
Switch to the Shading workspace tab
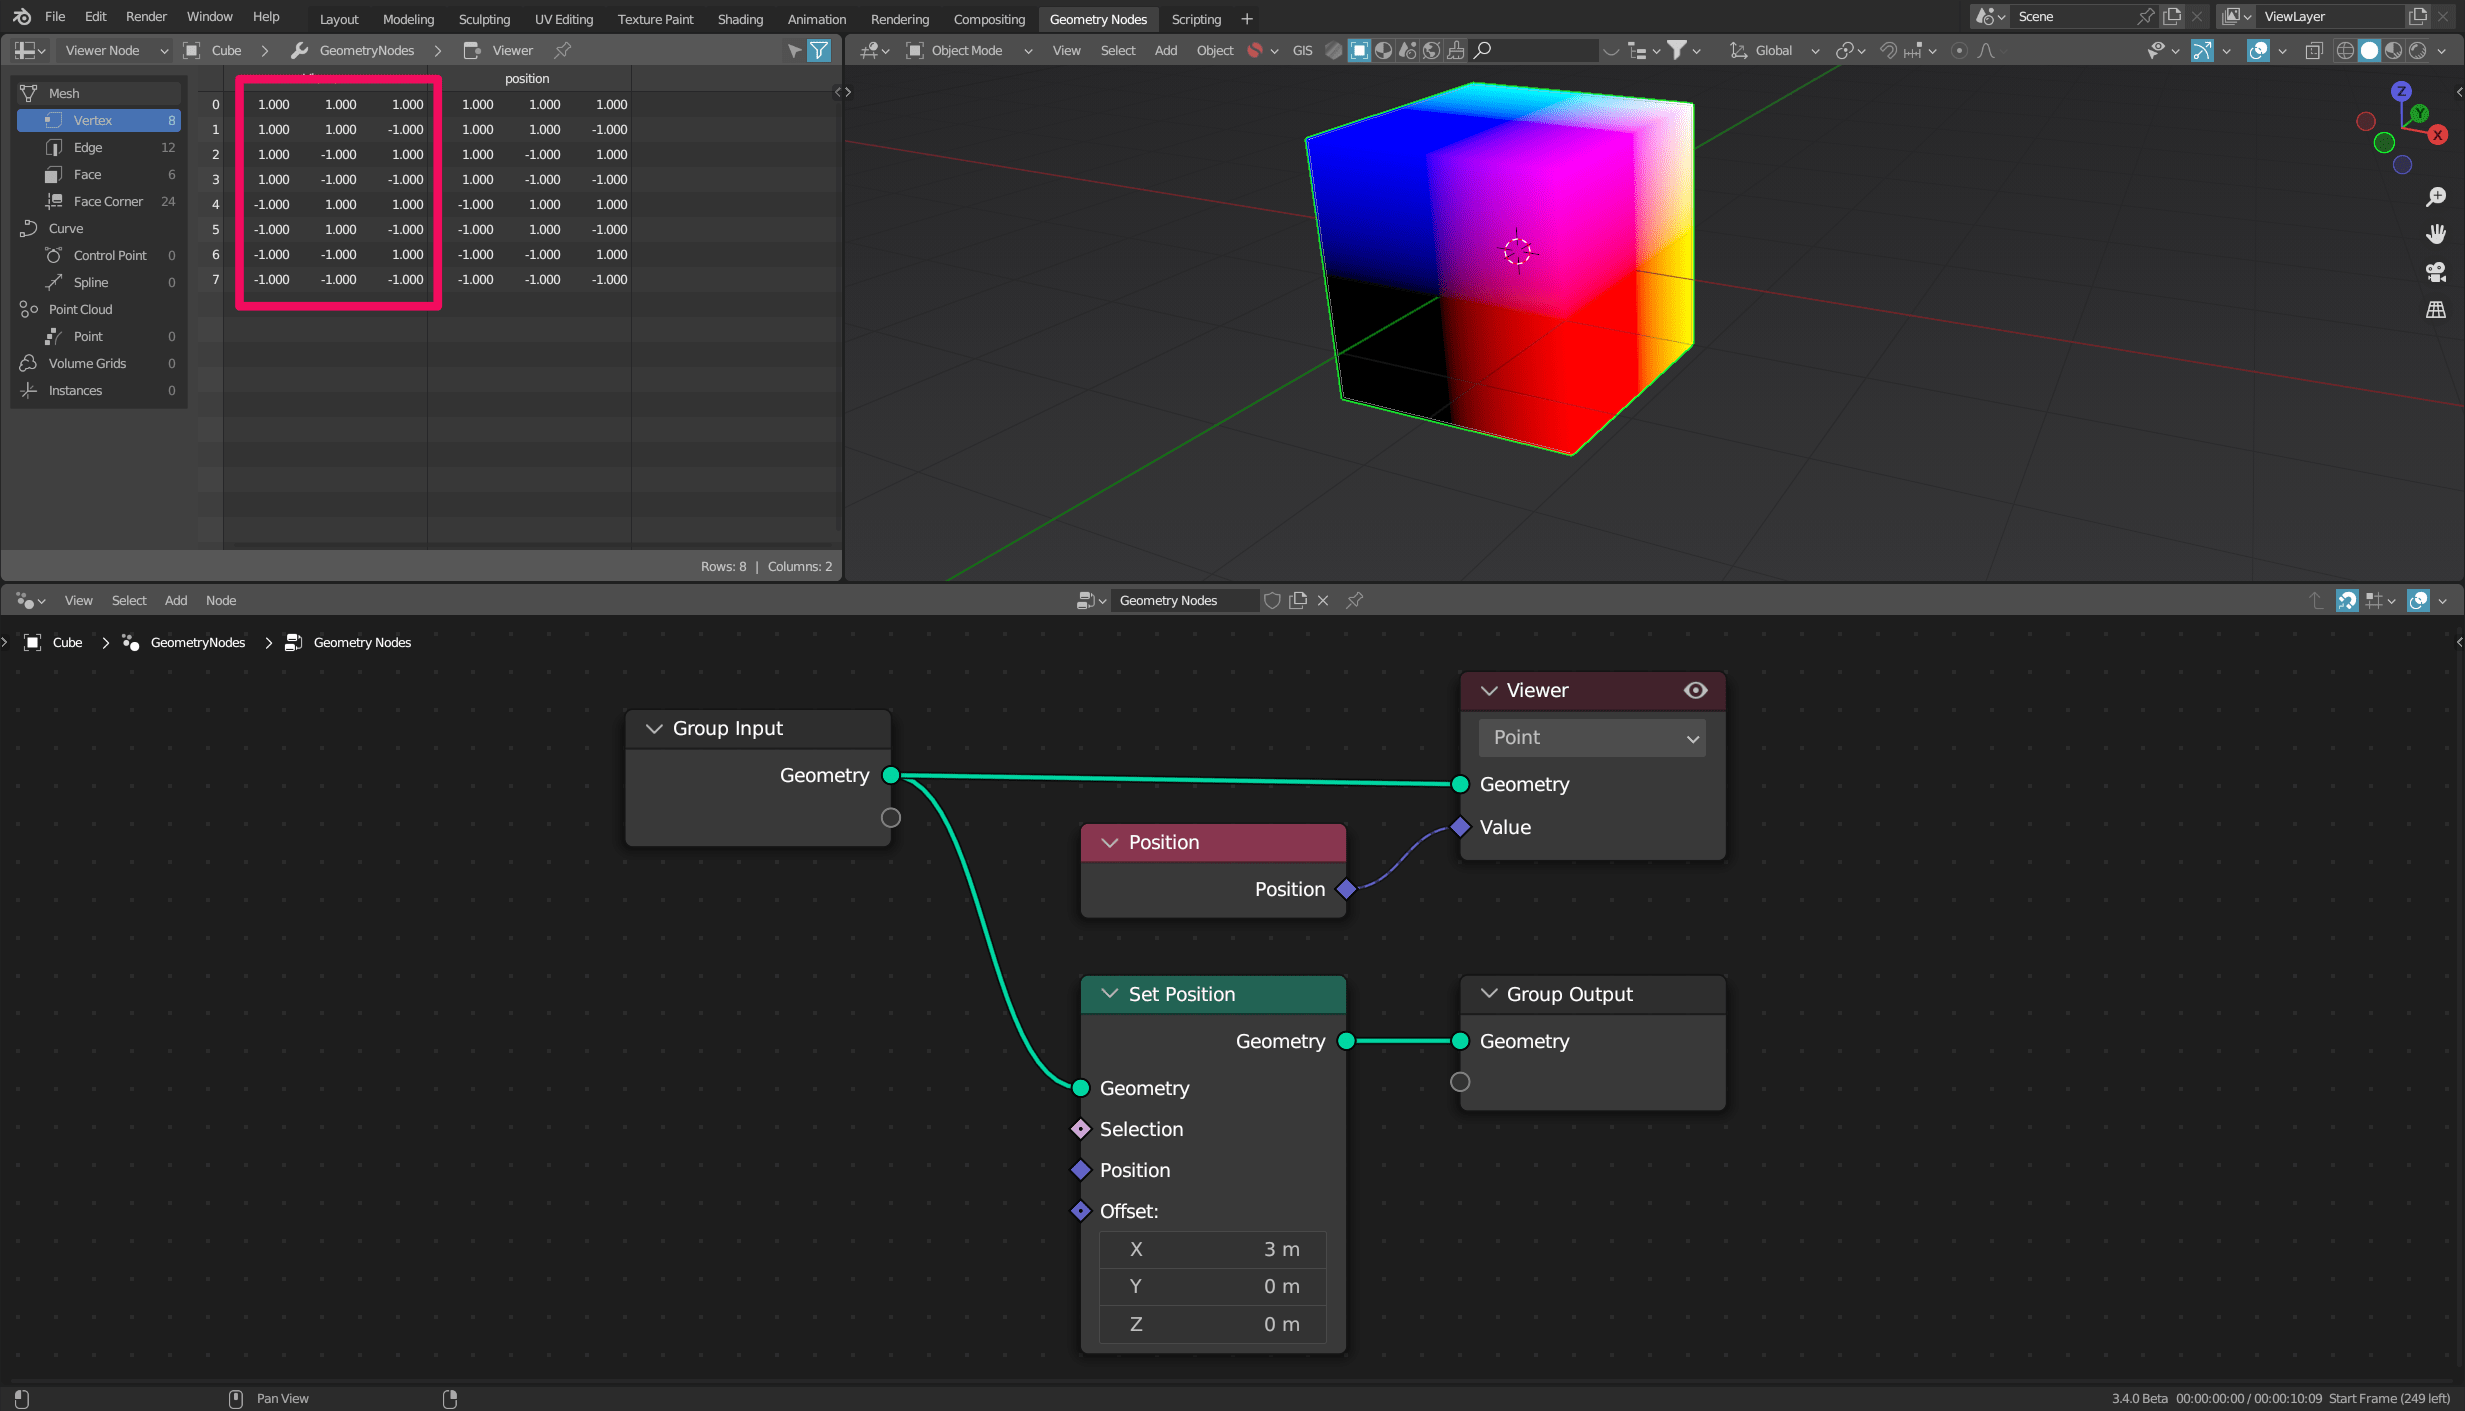pyautogui.click(x=739, y=19)
